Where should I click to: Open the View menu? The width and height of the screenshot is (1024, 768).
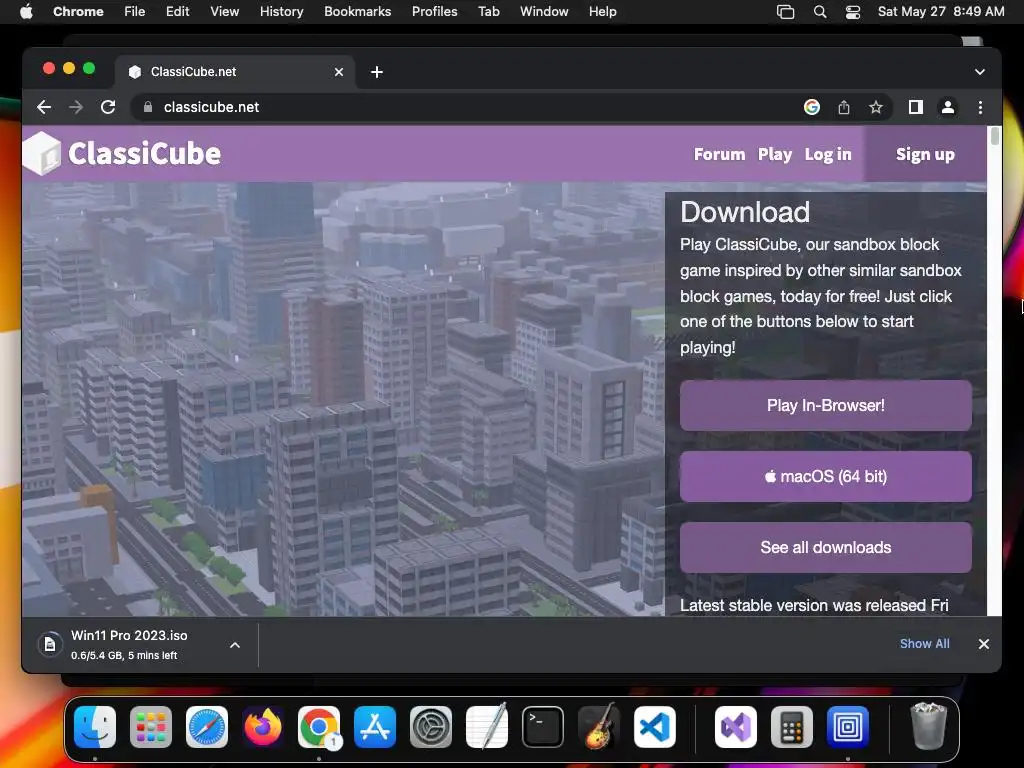pyautogui.click(x=224, y=12)
